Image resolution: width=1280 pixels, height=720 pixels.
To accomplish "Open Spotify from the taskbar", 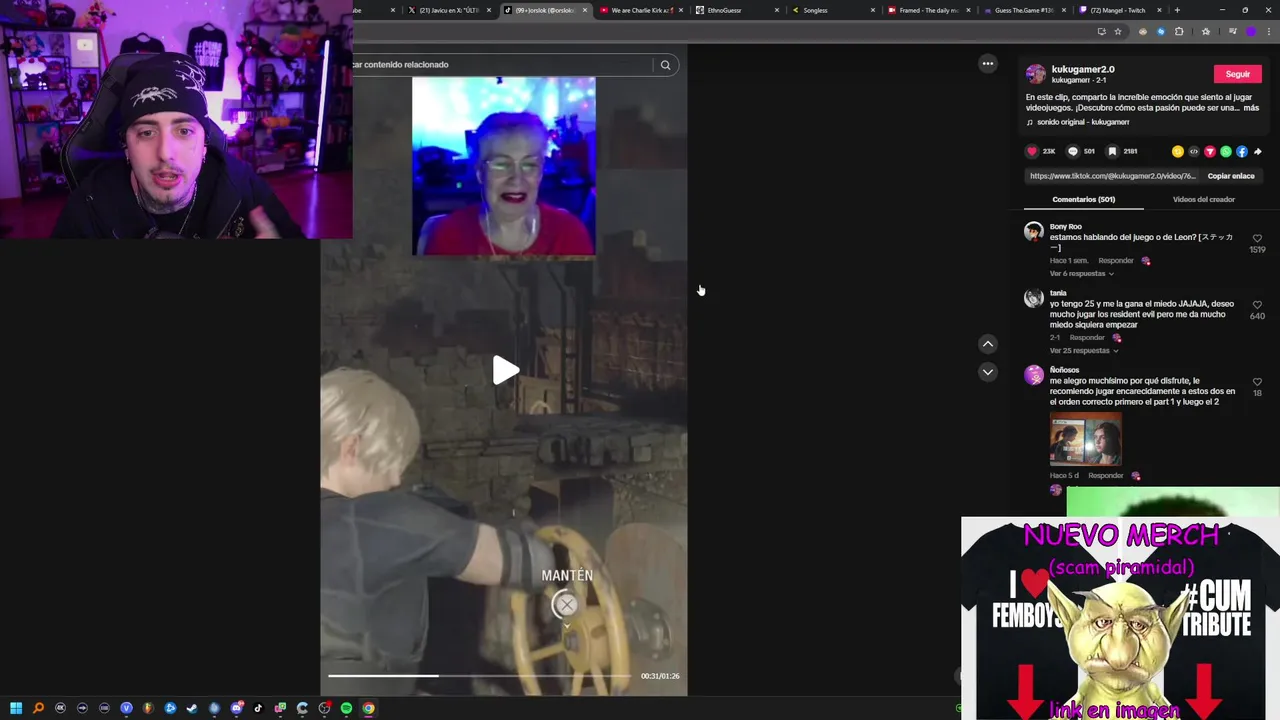I will coord(346,708).
